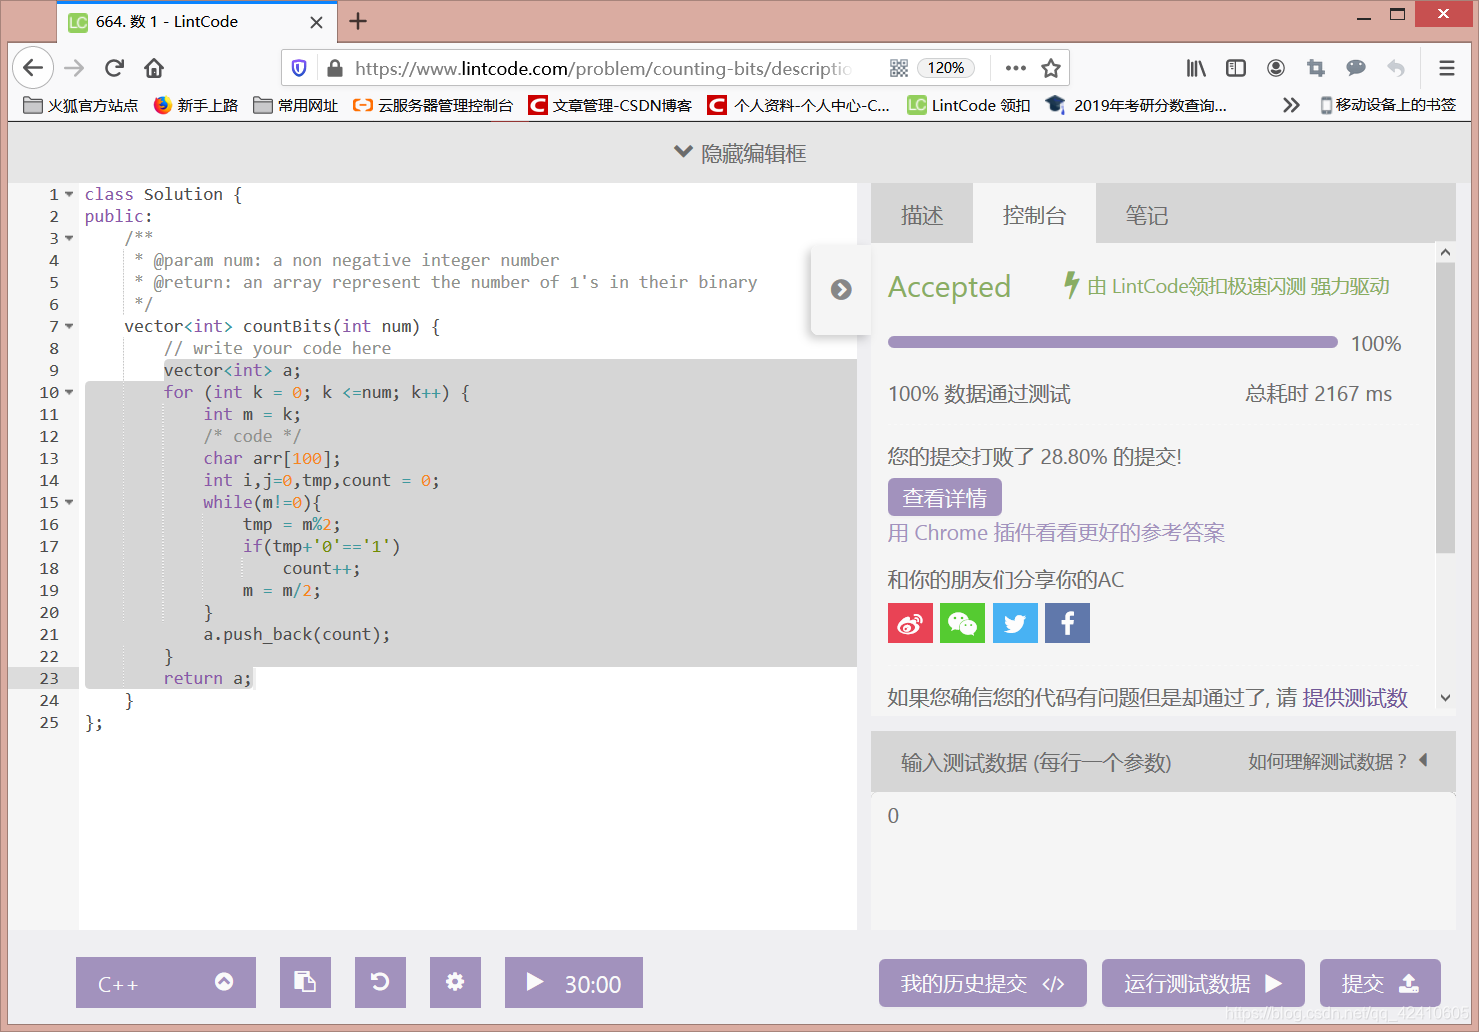Switch to the 描述 tab
The height and width of the screenshot is (1032, 1479).
[921, 213]
